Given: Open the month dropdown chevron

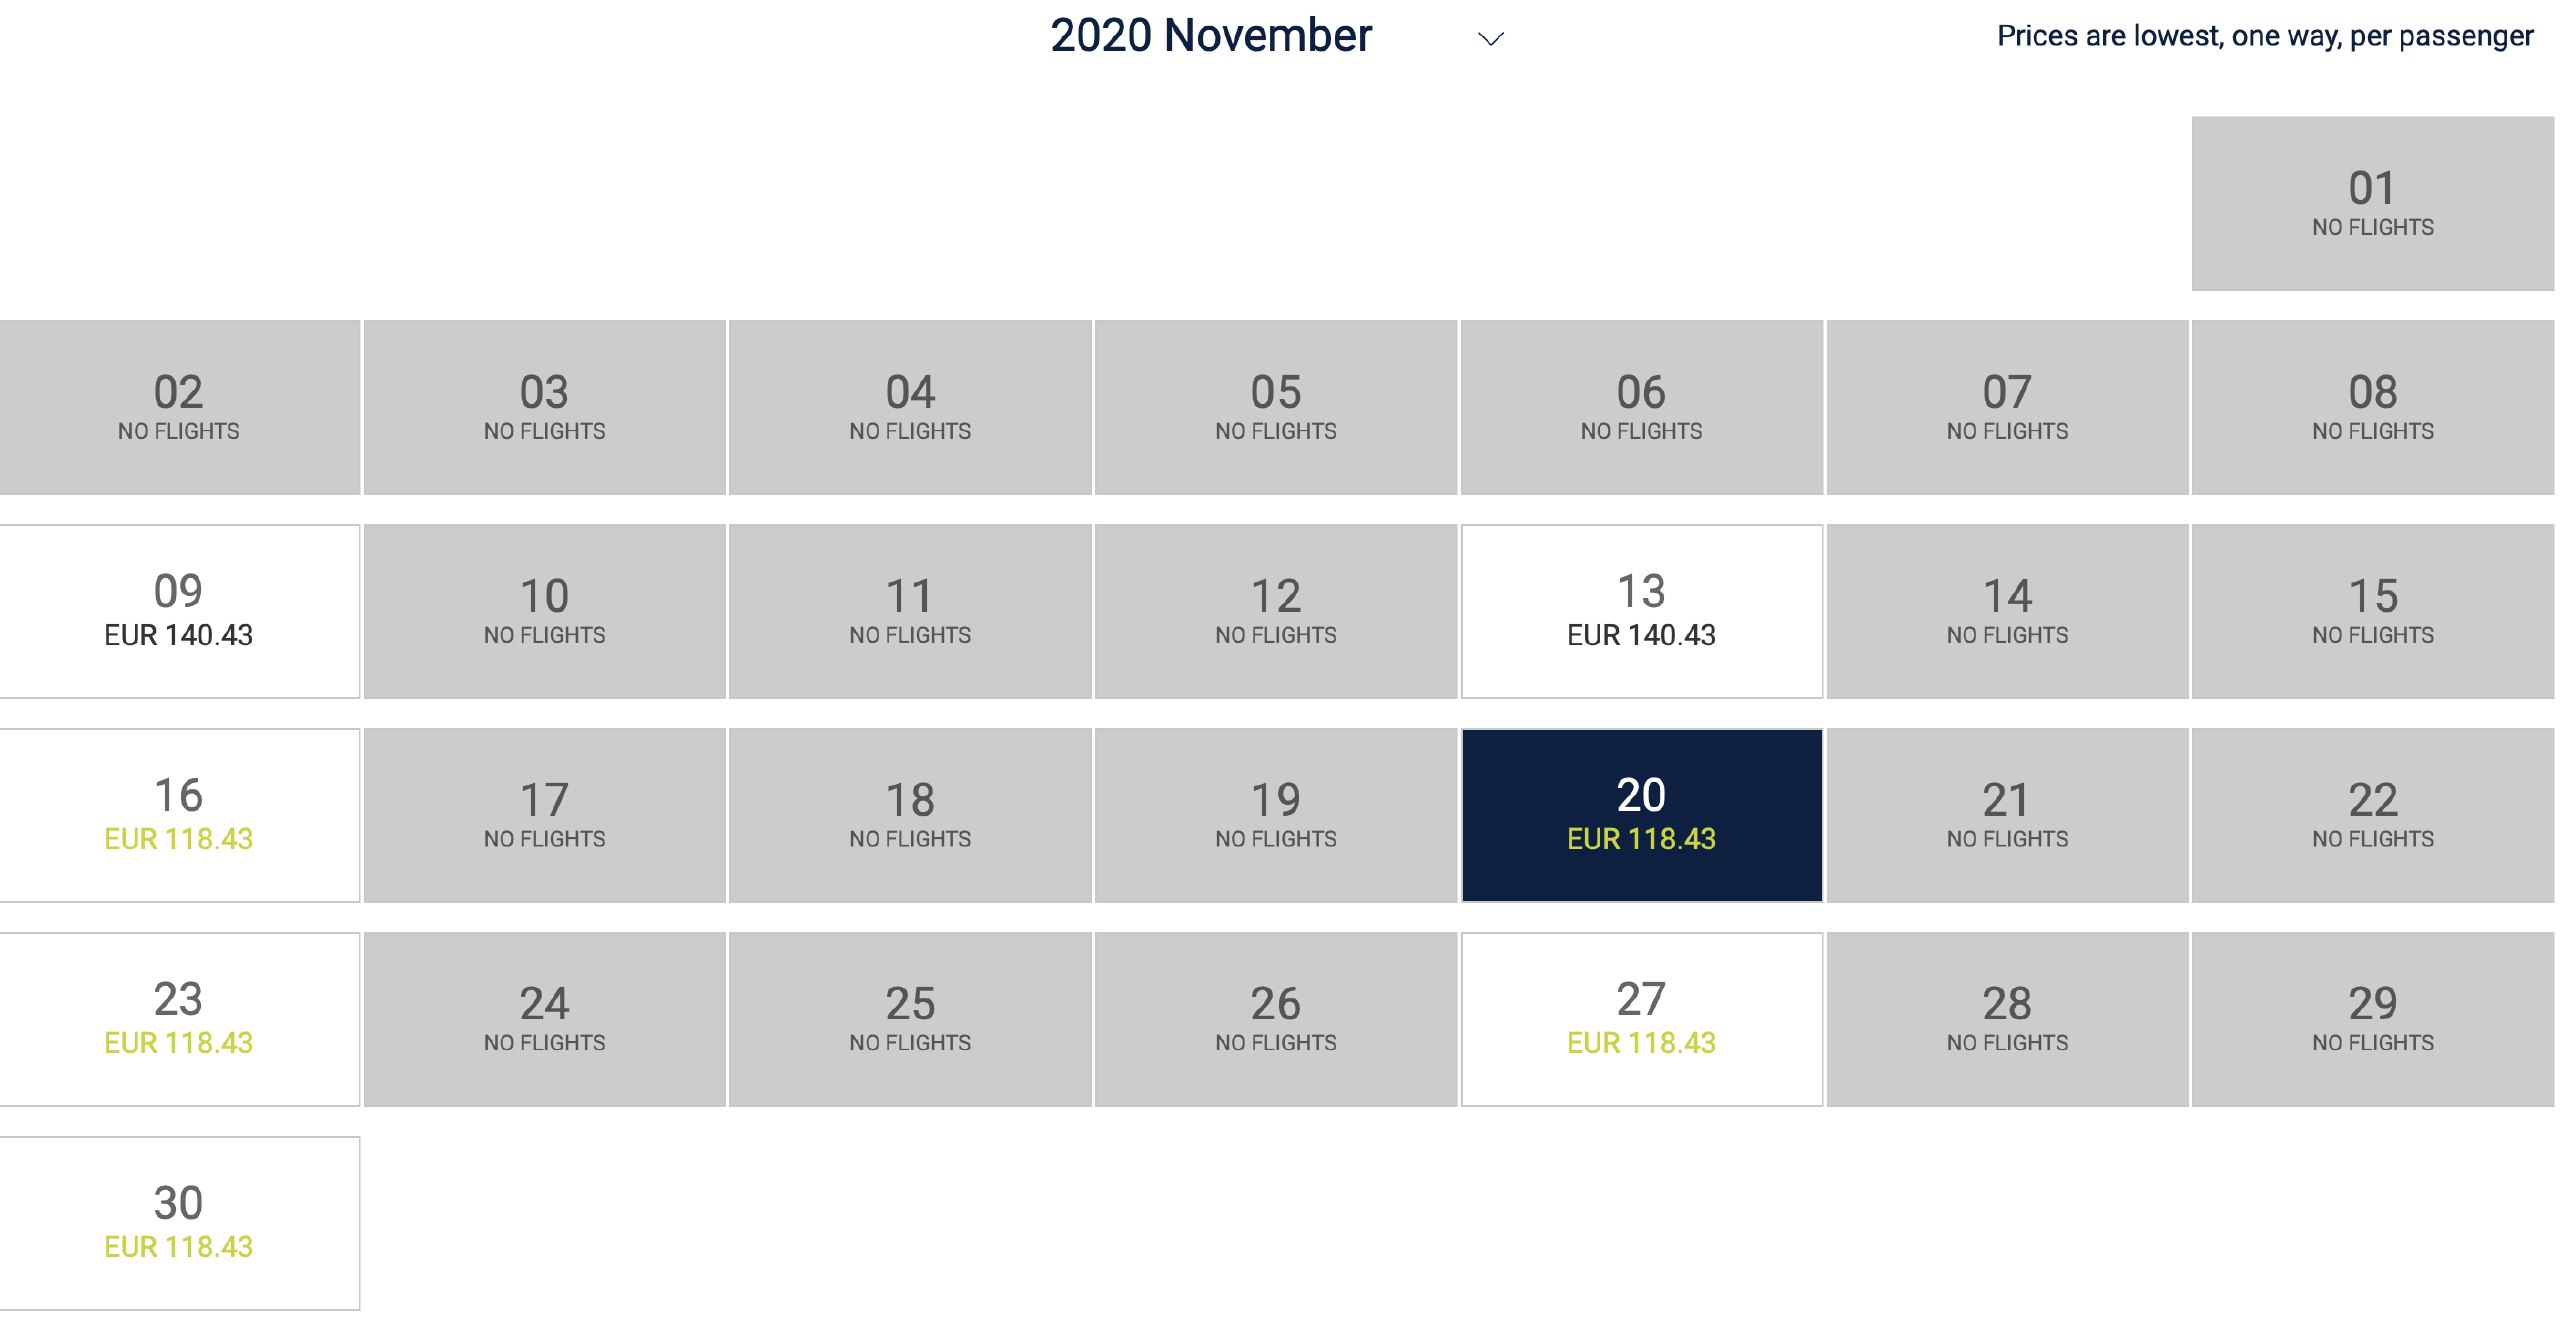Looking at the screenshot, I should tap(1490, 39).
